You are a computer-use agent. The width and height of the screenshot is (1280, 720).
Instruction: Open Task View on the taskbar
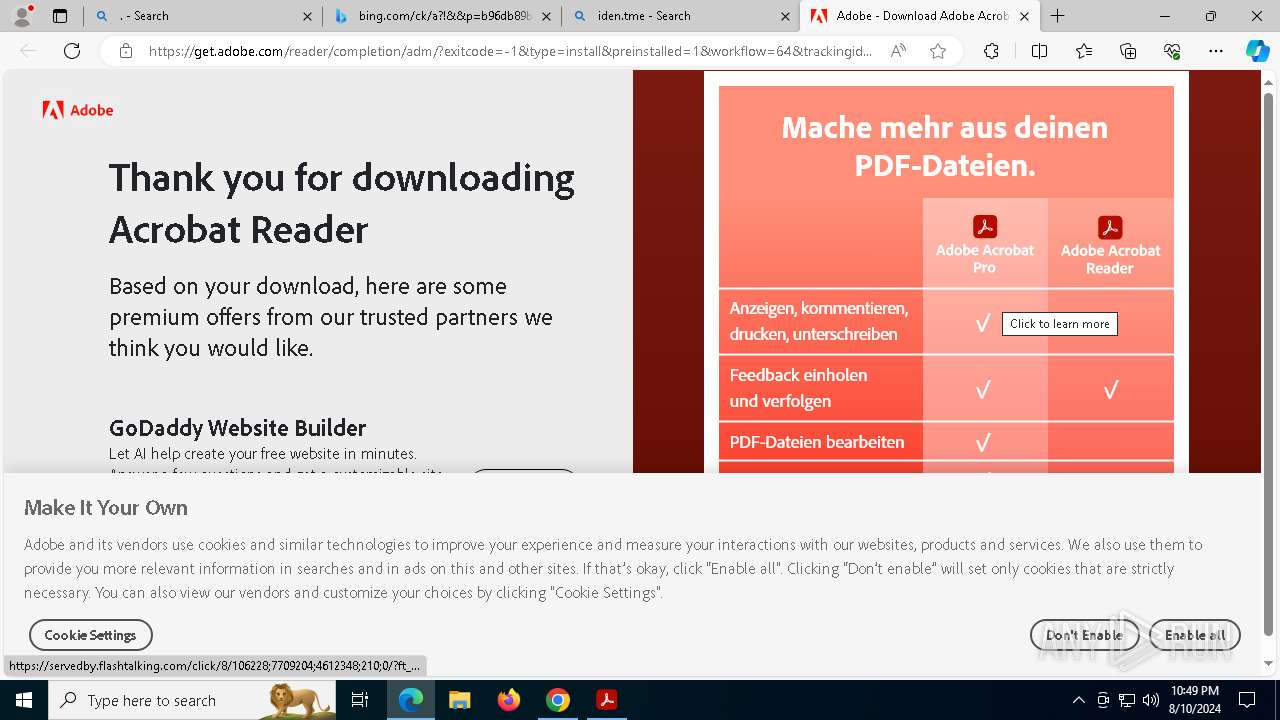click(360, 700)
